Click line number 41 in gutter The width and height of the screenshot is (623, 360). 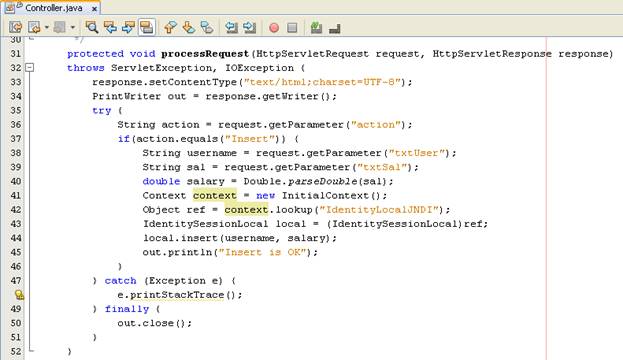pyautogui.click(x=15, y=195)
